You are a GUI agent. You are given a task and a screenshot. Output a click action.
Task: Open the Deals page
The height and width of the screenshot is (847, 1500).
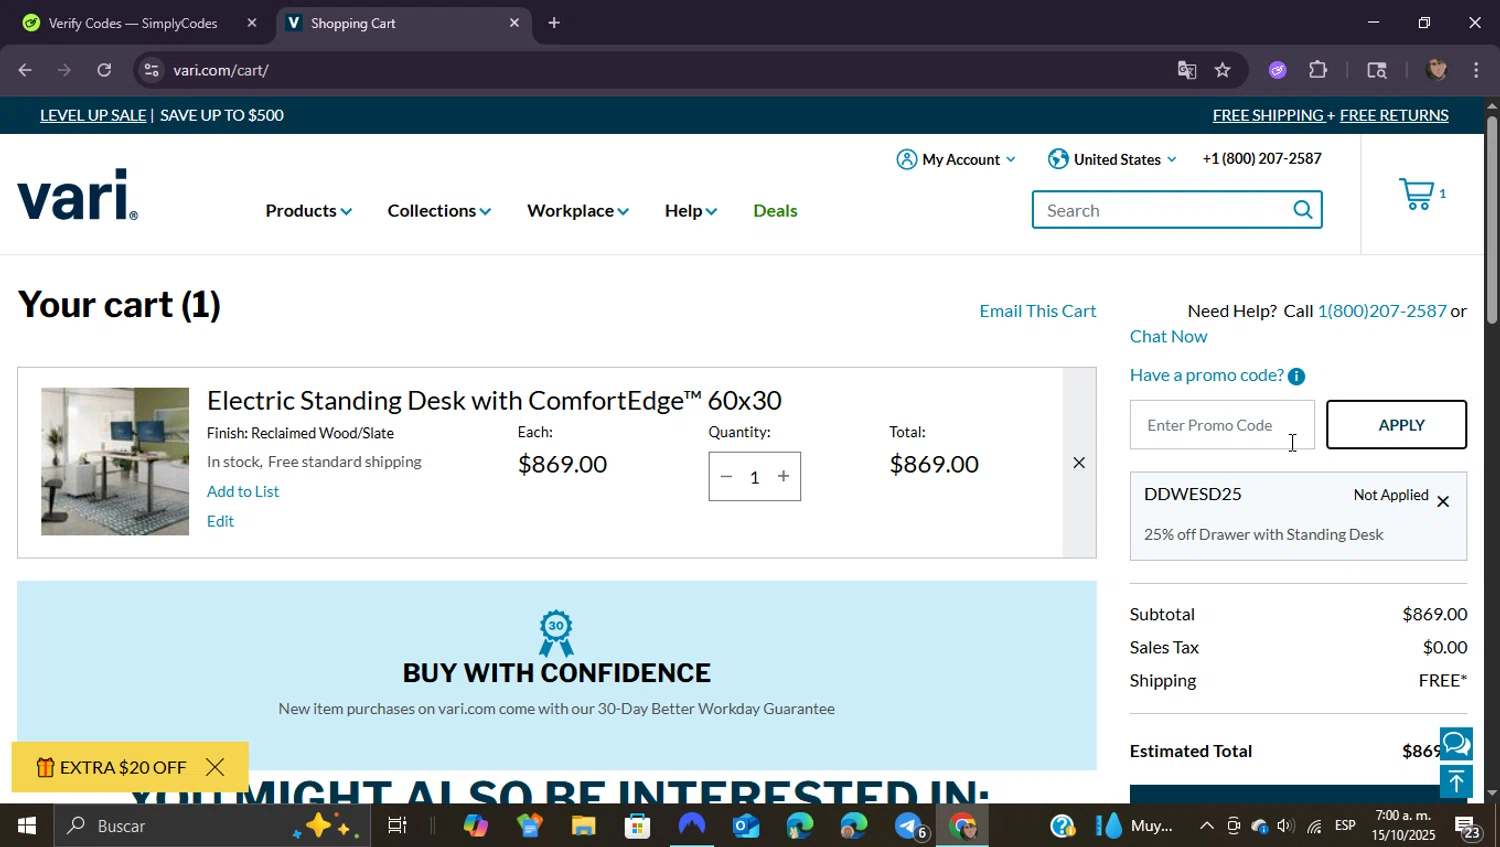(775, 211)
